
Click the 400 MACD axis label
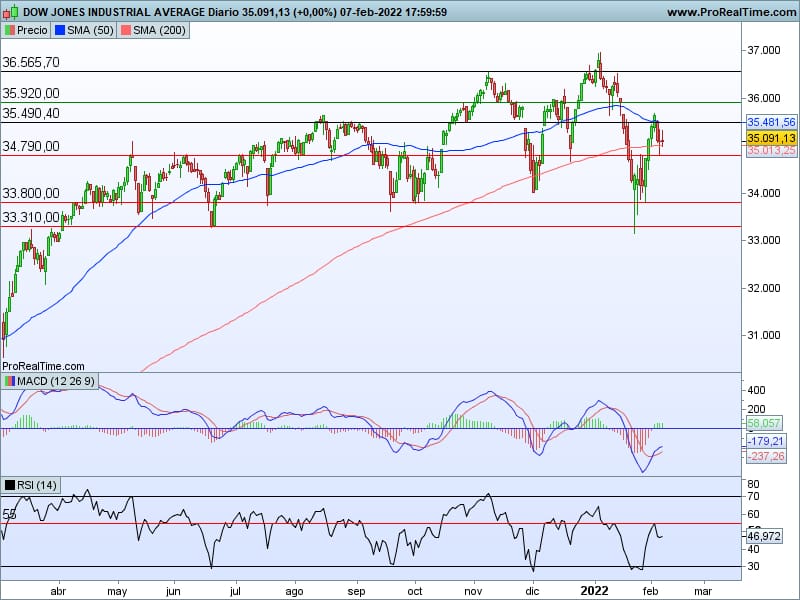pyautogui.click(x=756, y=390)
